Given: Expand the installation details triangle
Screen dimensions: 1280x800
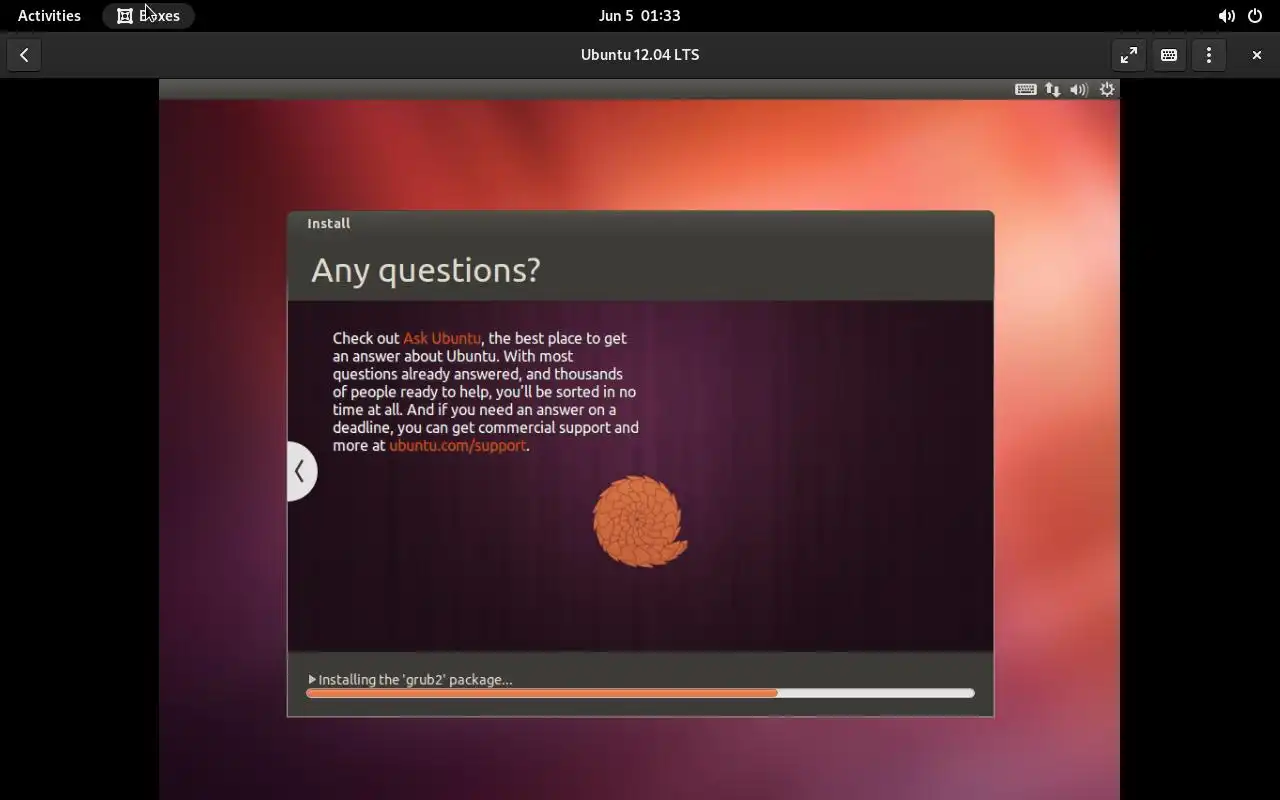Looking at the screenshot, I should coord(312,679).
